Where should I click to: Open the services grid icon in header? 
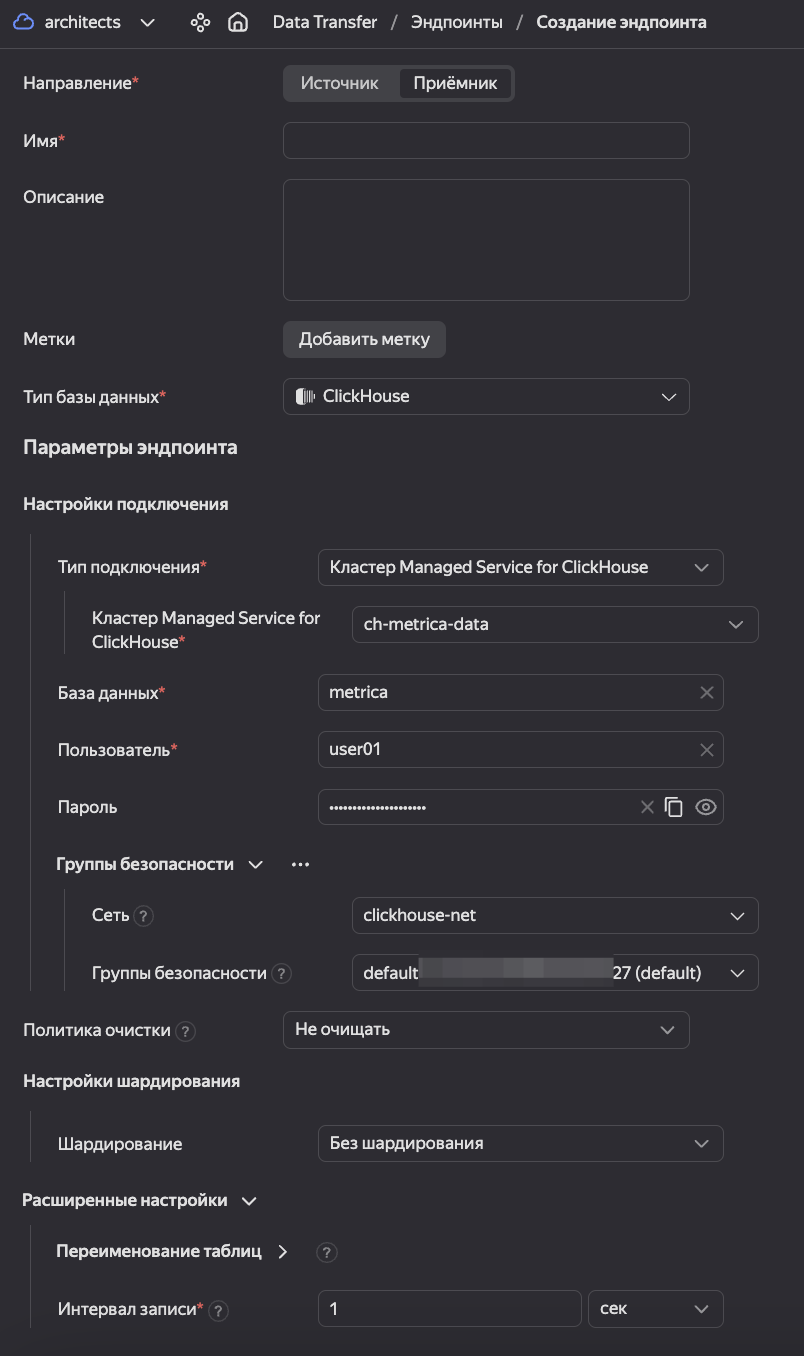click(x=201, y=22)
